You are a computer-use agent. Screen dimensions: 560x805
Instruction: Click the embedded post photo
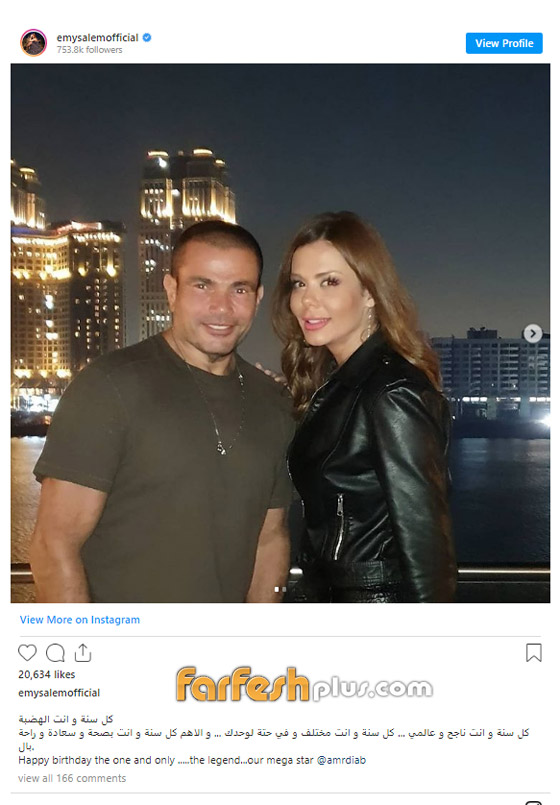(x=280, y=333)
